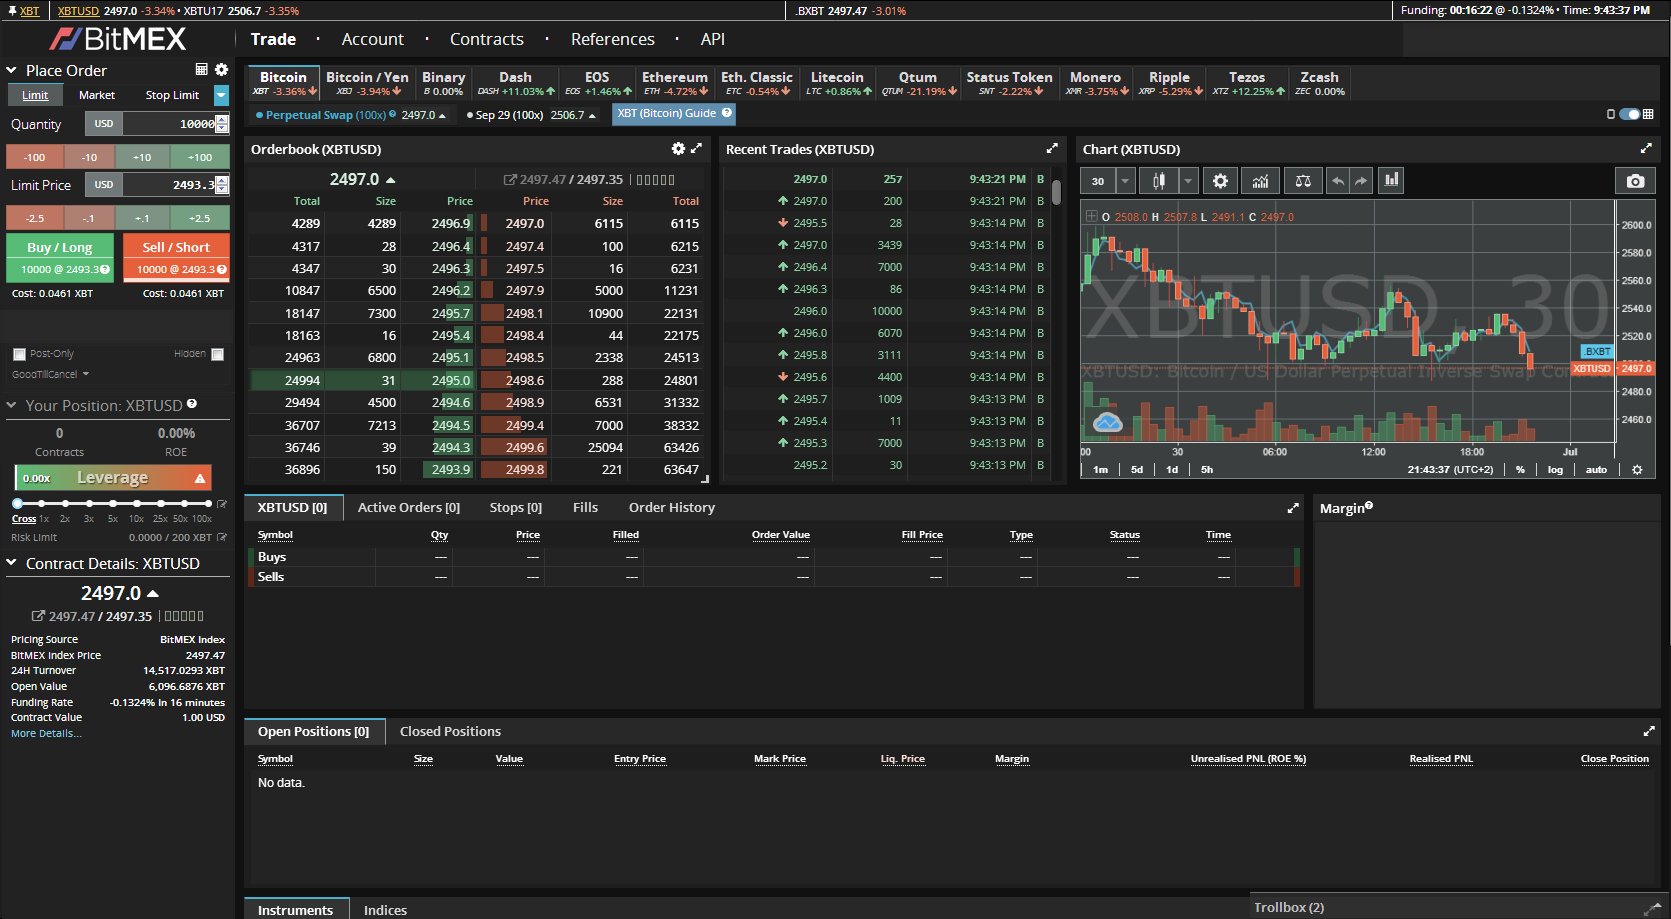1671x919 pixels.
Task: Switch to Market order tab
Action: tap(97, 95)
